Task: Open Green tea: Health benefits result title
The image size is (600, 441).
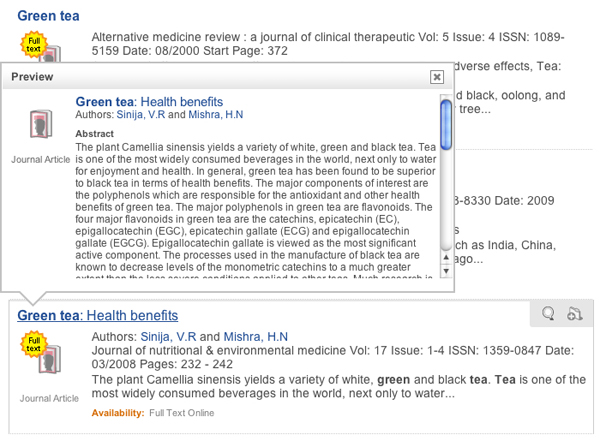Action: (97, 315)
